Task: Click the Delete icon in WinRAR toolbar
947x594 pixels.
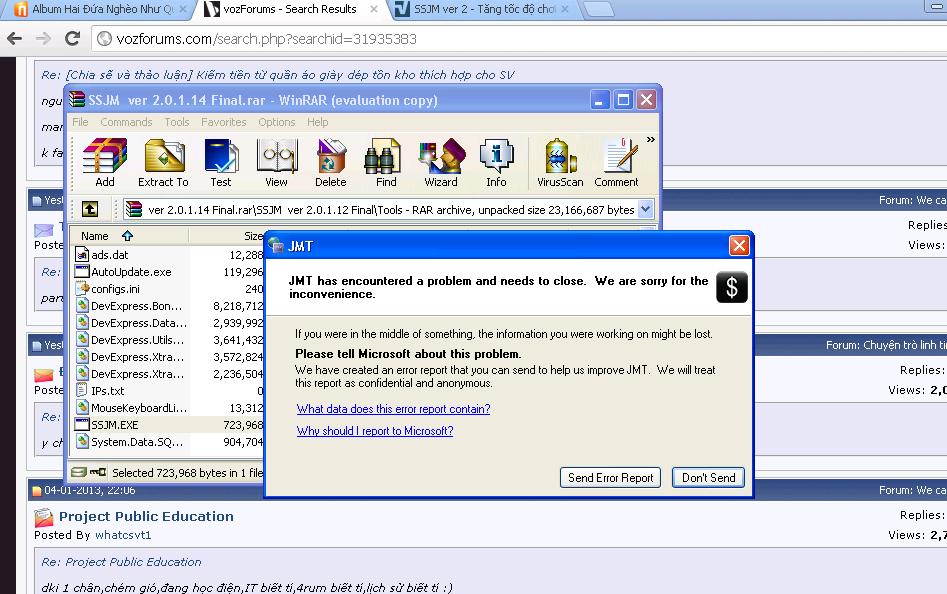Action: [331, 162]
